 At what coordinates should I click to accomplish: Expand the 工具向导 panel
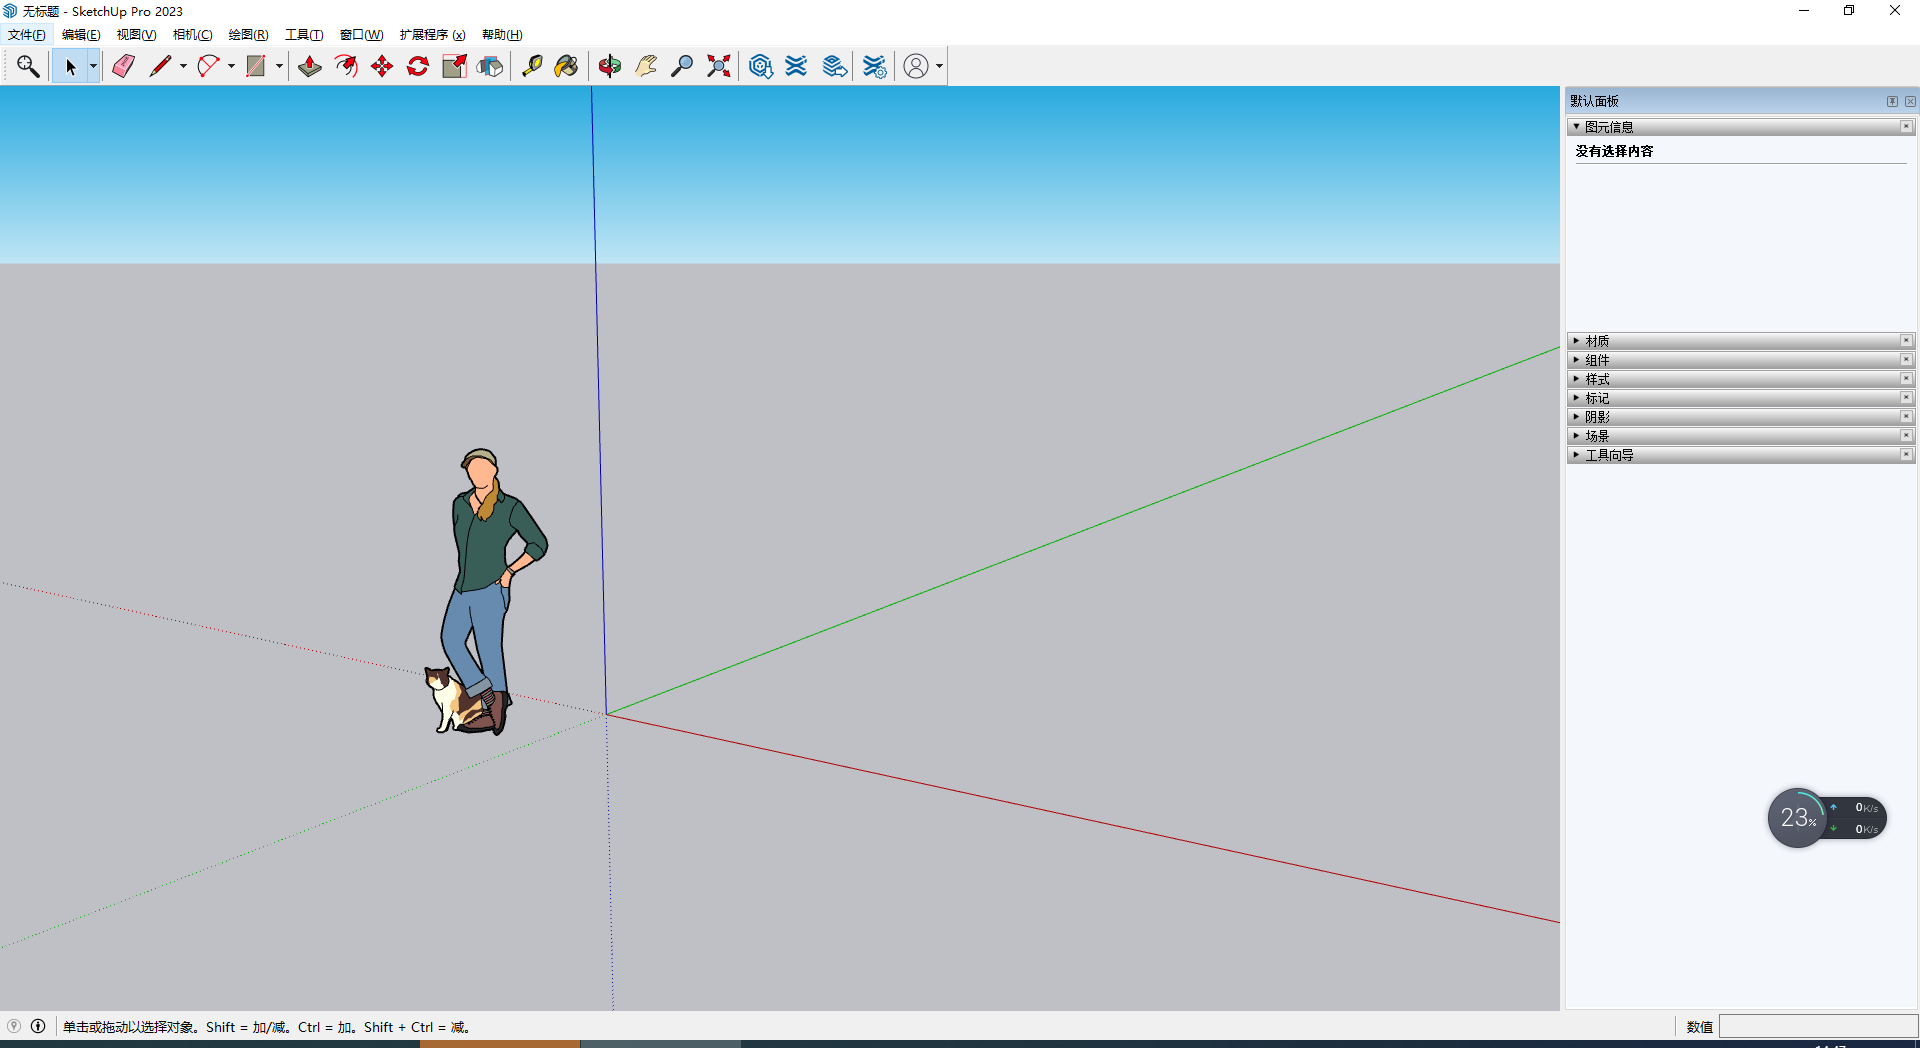(1577, 455)
